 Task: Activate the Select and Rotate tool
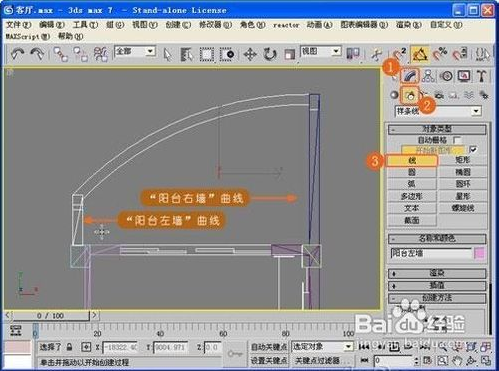click(x=270, y=54)
